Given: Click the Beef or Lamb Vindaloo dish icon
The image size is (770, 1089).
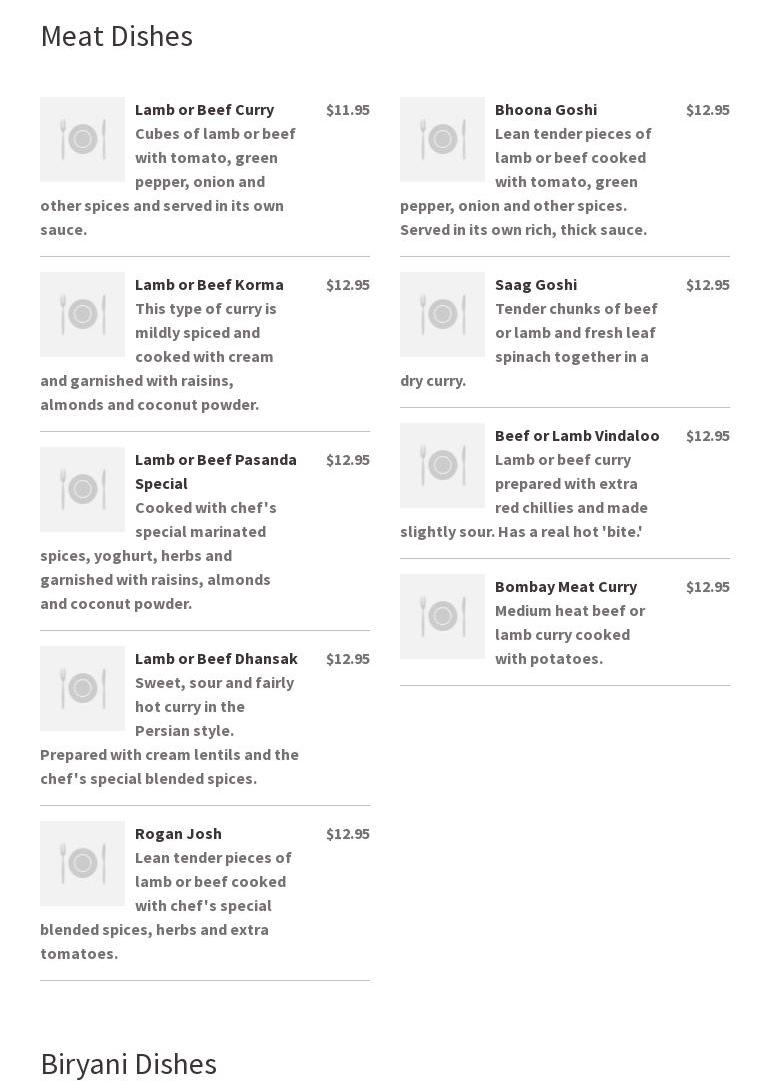Looking at the screenshot, I should pos(442,465).
